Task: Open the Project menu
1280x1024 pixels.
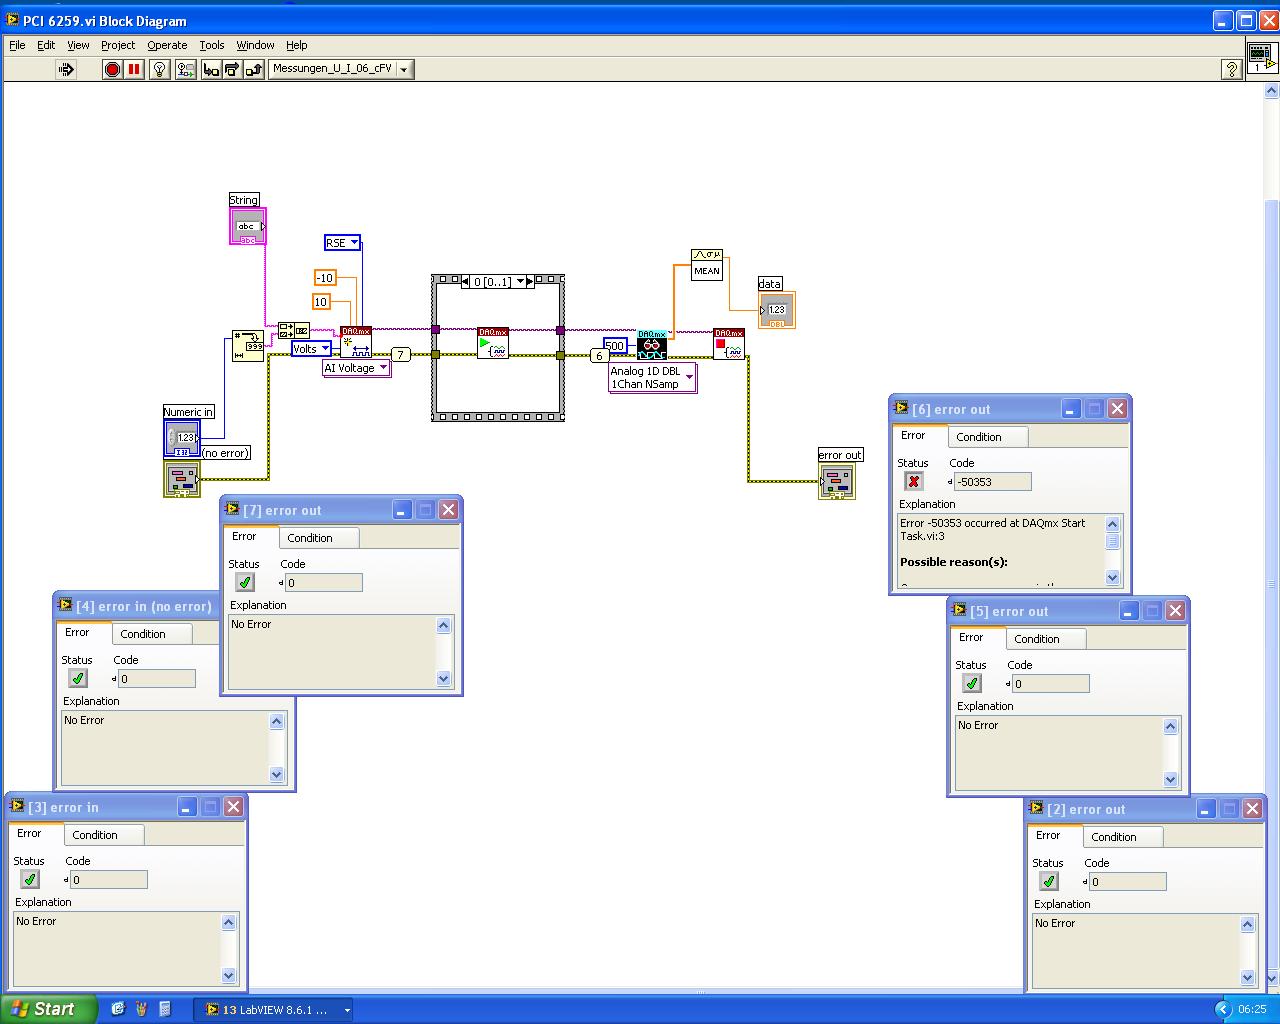Action: click(118, 45)
